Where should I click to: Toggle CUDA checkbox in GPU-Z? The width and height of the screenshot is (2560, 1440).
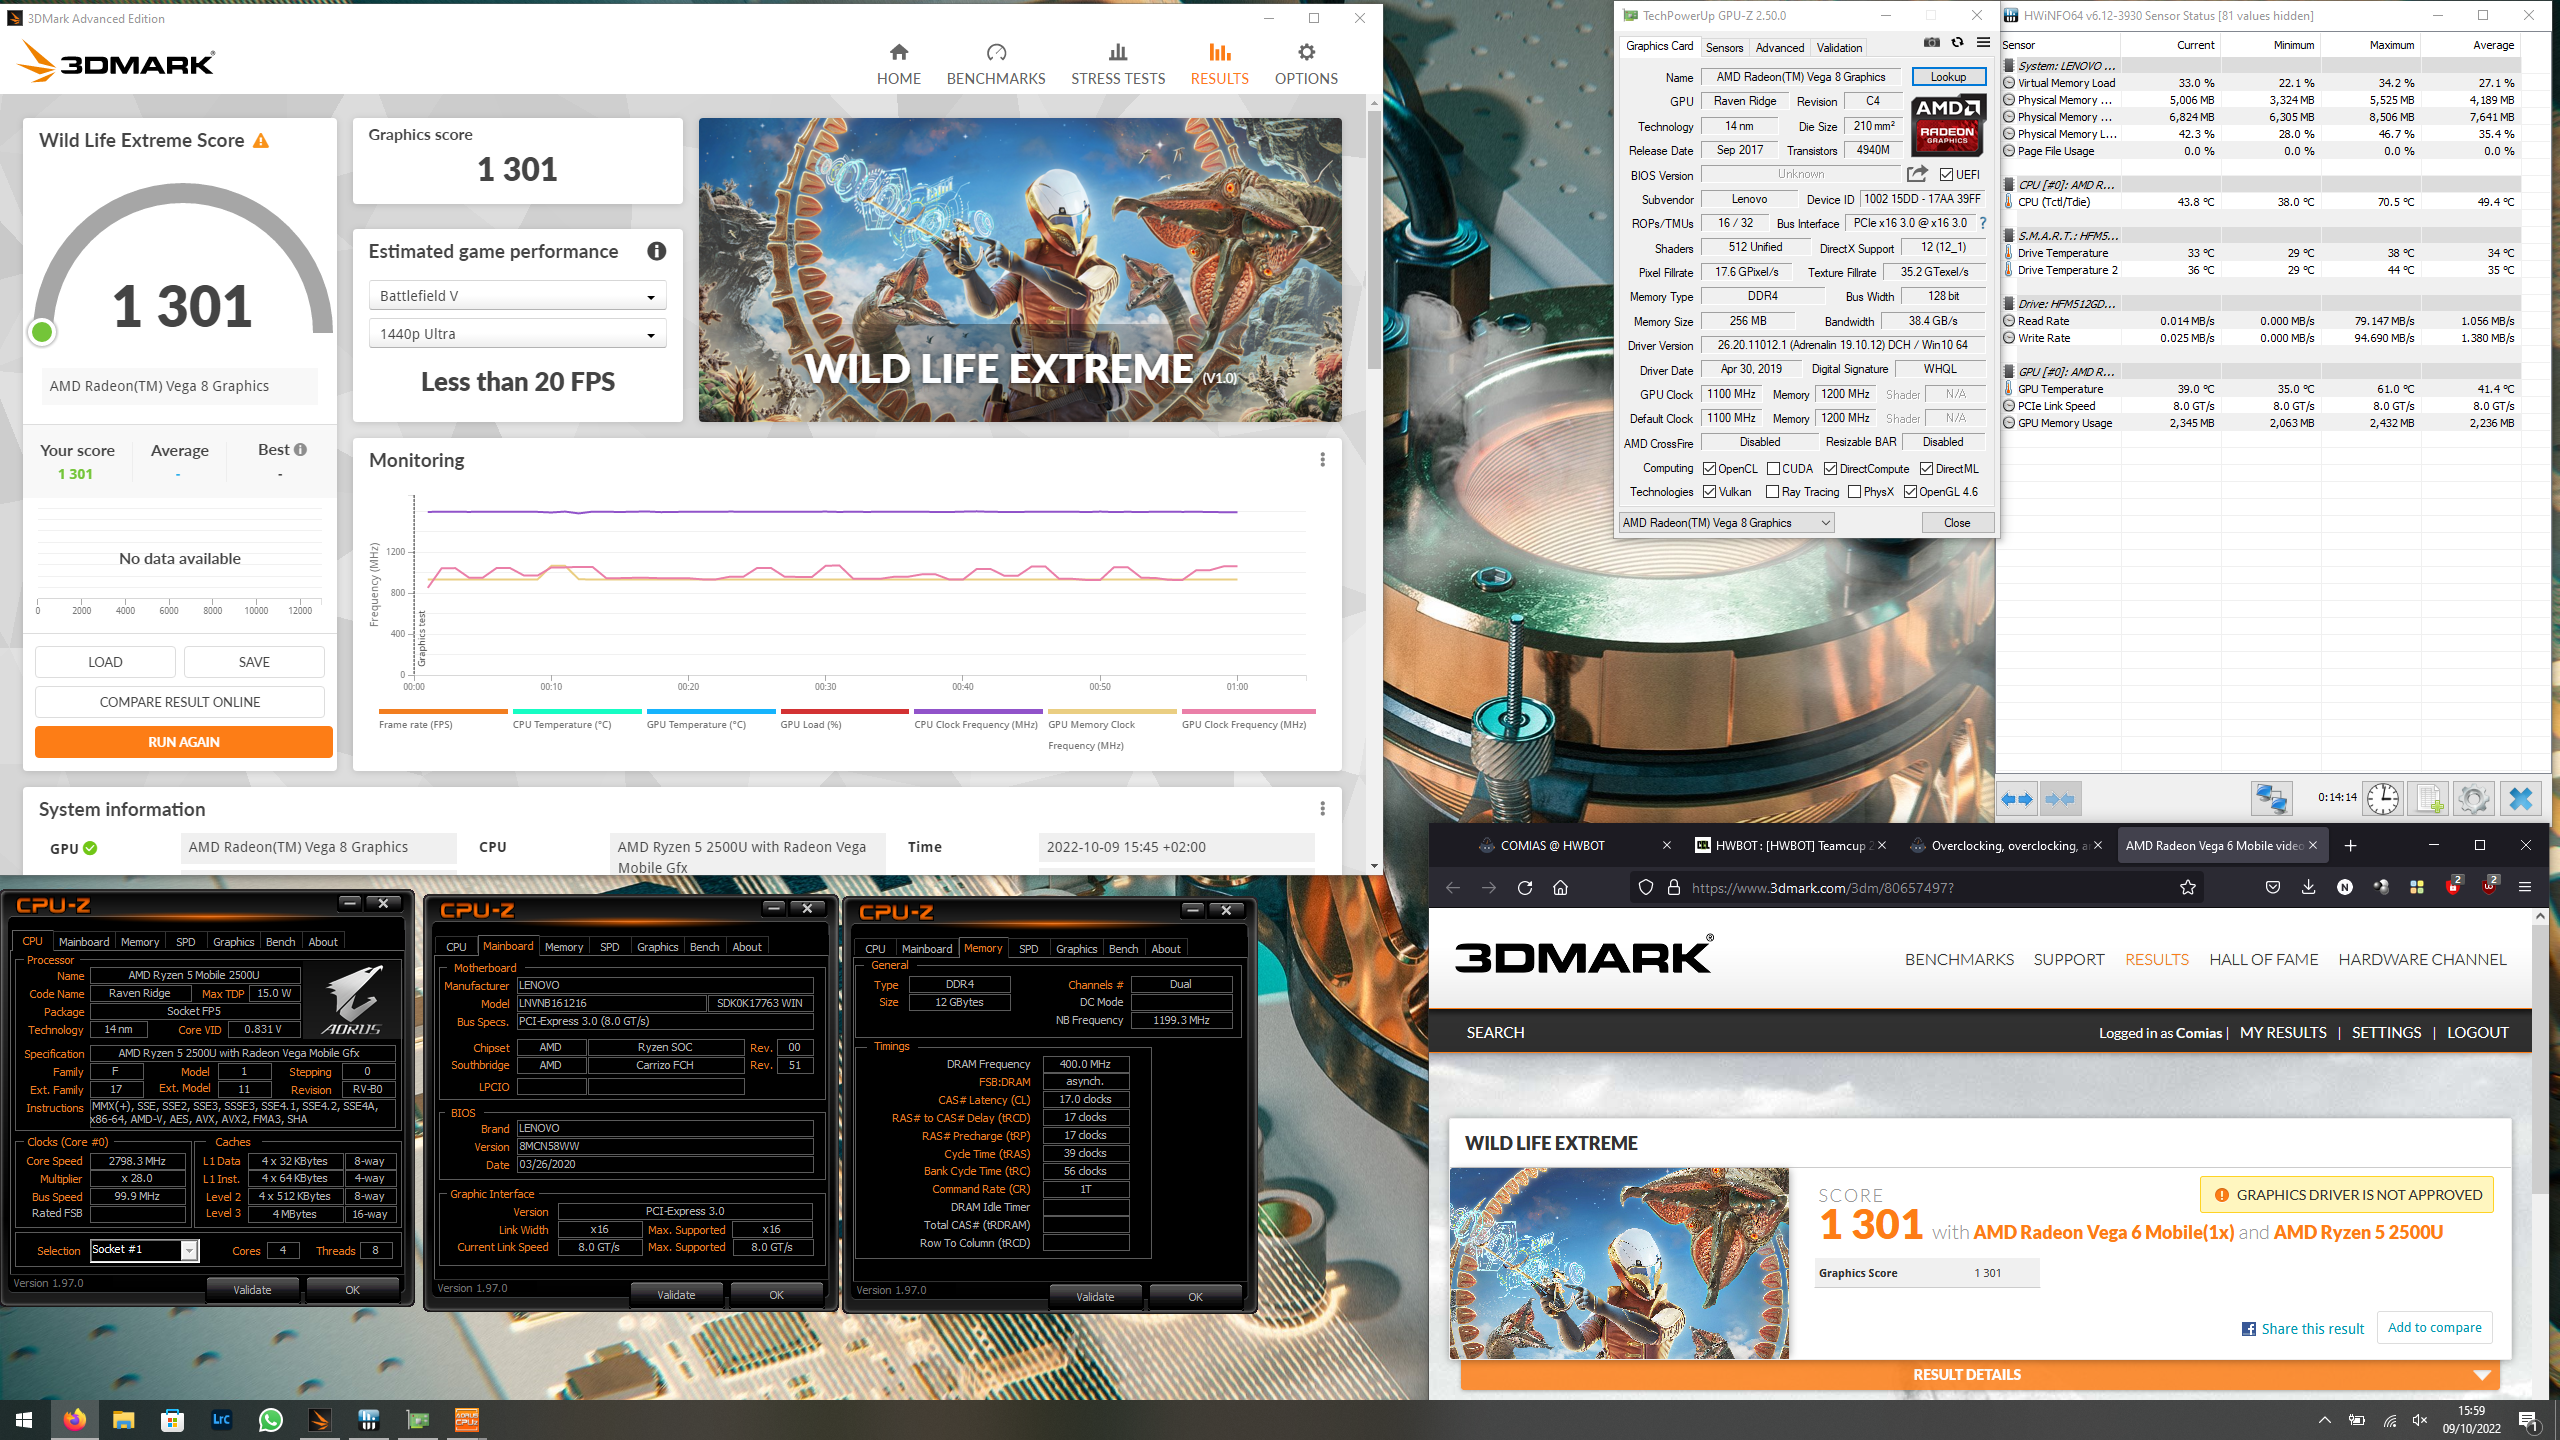tap(1773, 469)
